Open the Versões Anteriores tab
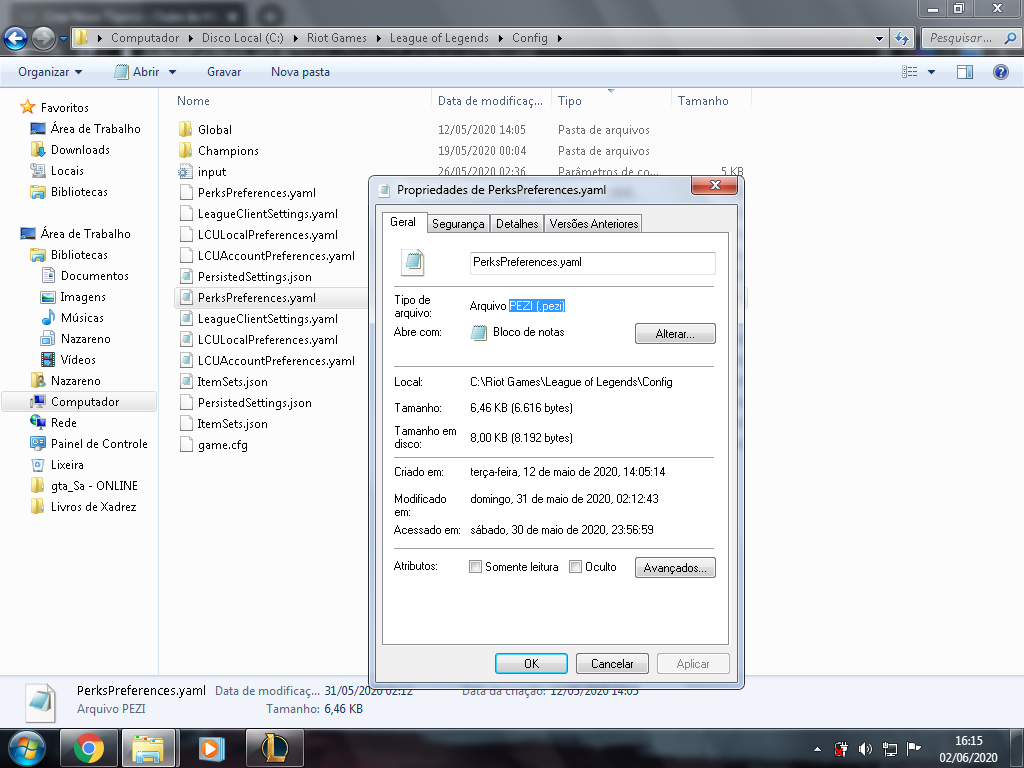The height and width of the screenshot is (768, 1024). tap(594, 224)
